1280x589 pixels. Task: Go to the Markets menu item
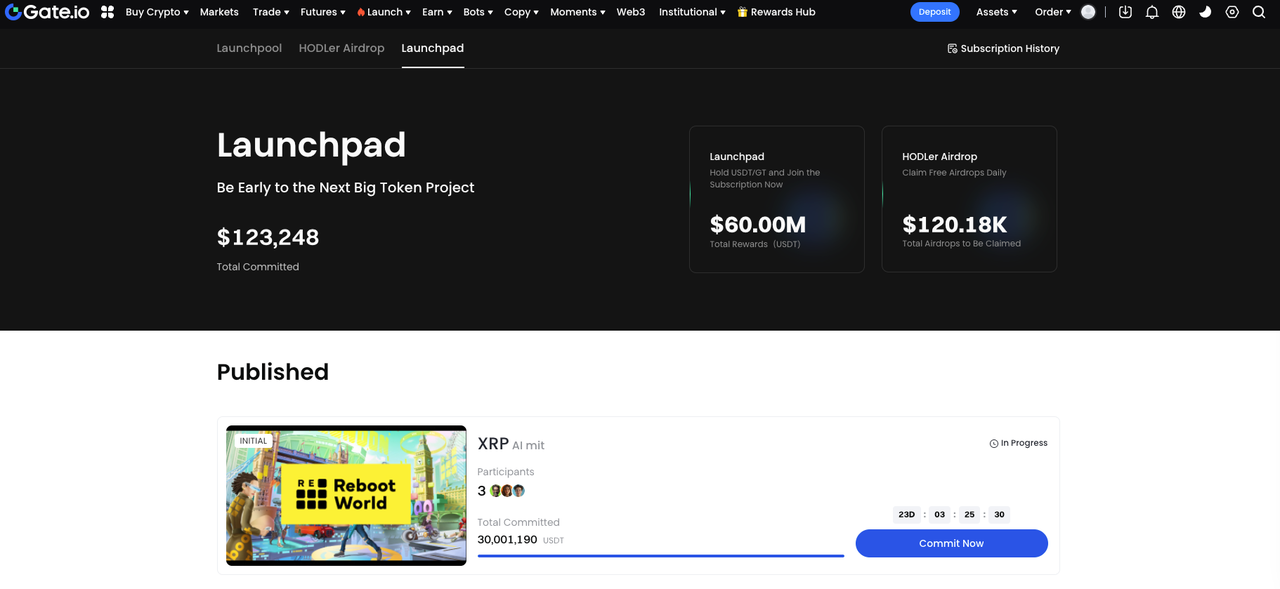click(x=219, y=12)
